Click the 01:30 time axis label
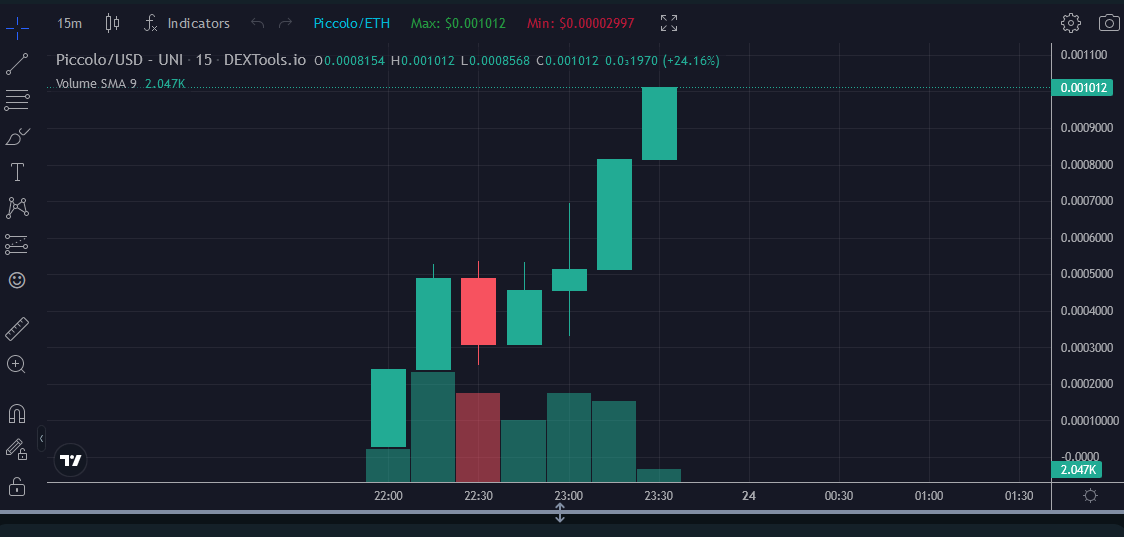The height and width of the screenshot is (537, 1124). [1019, 495]
